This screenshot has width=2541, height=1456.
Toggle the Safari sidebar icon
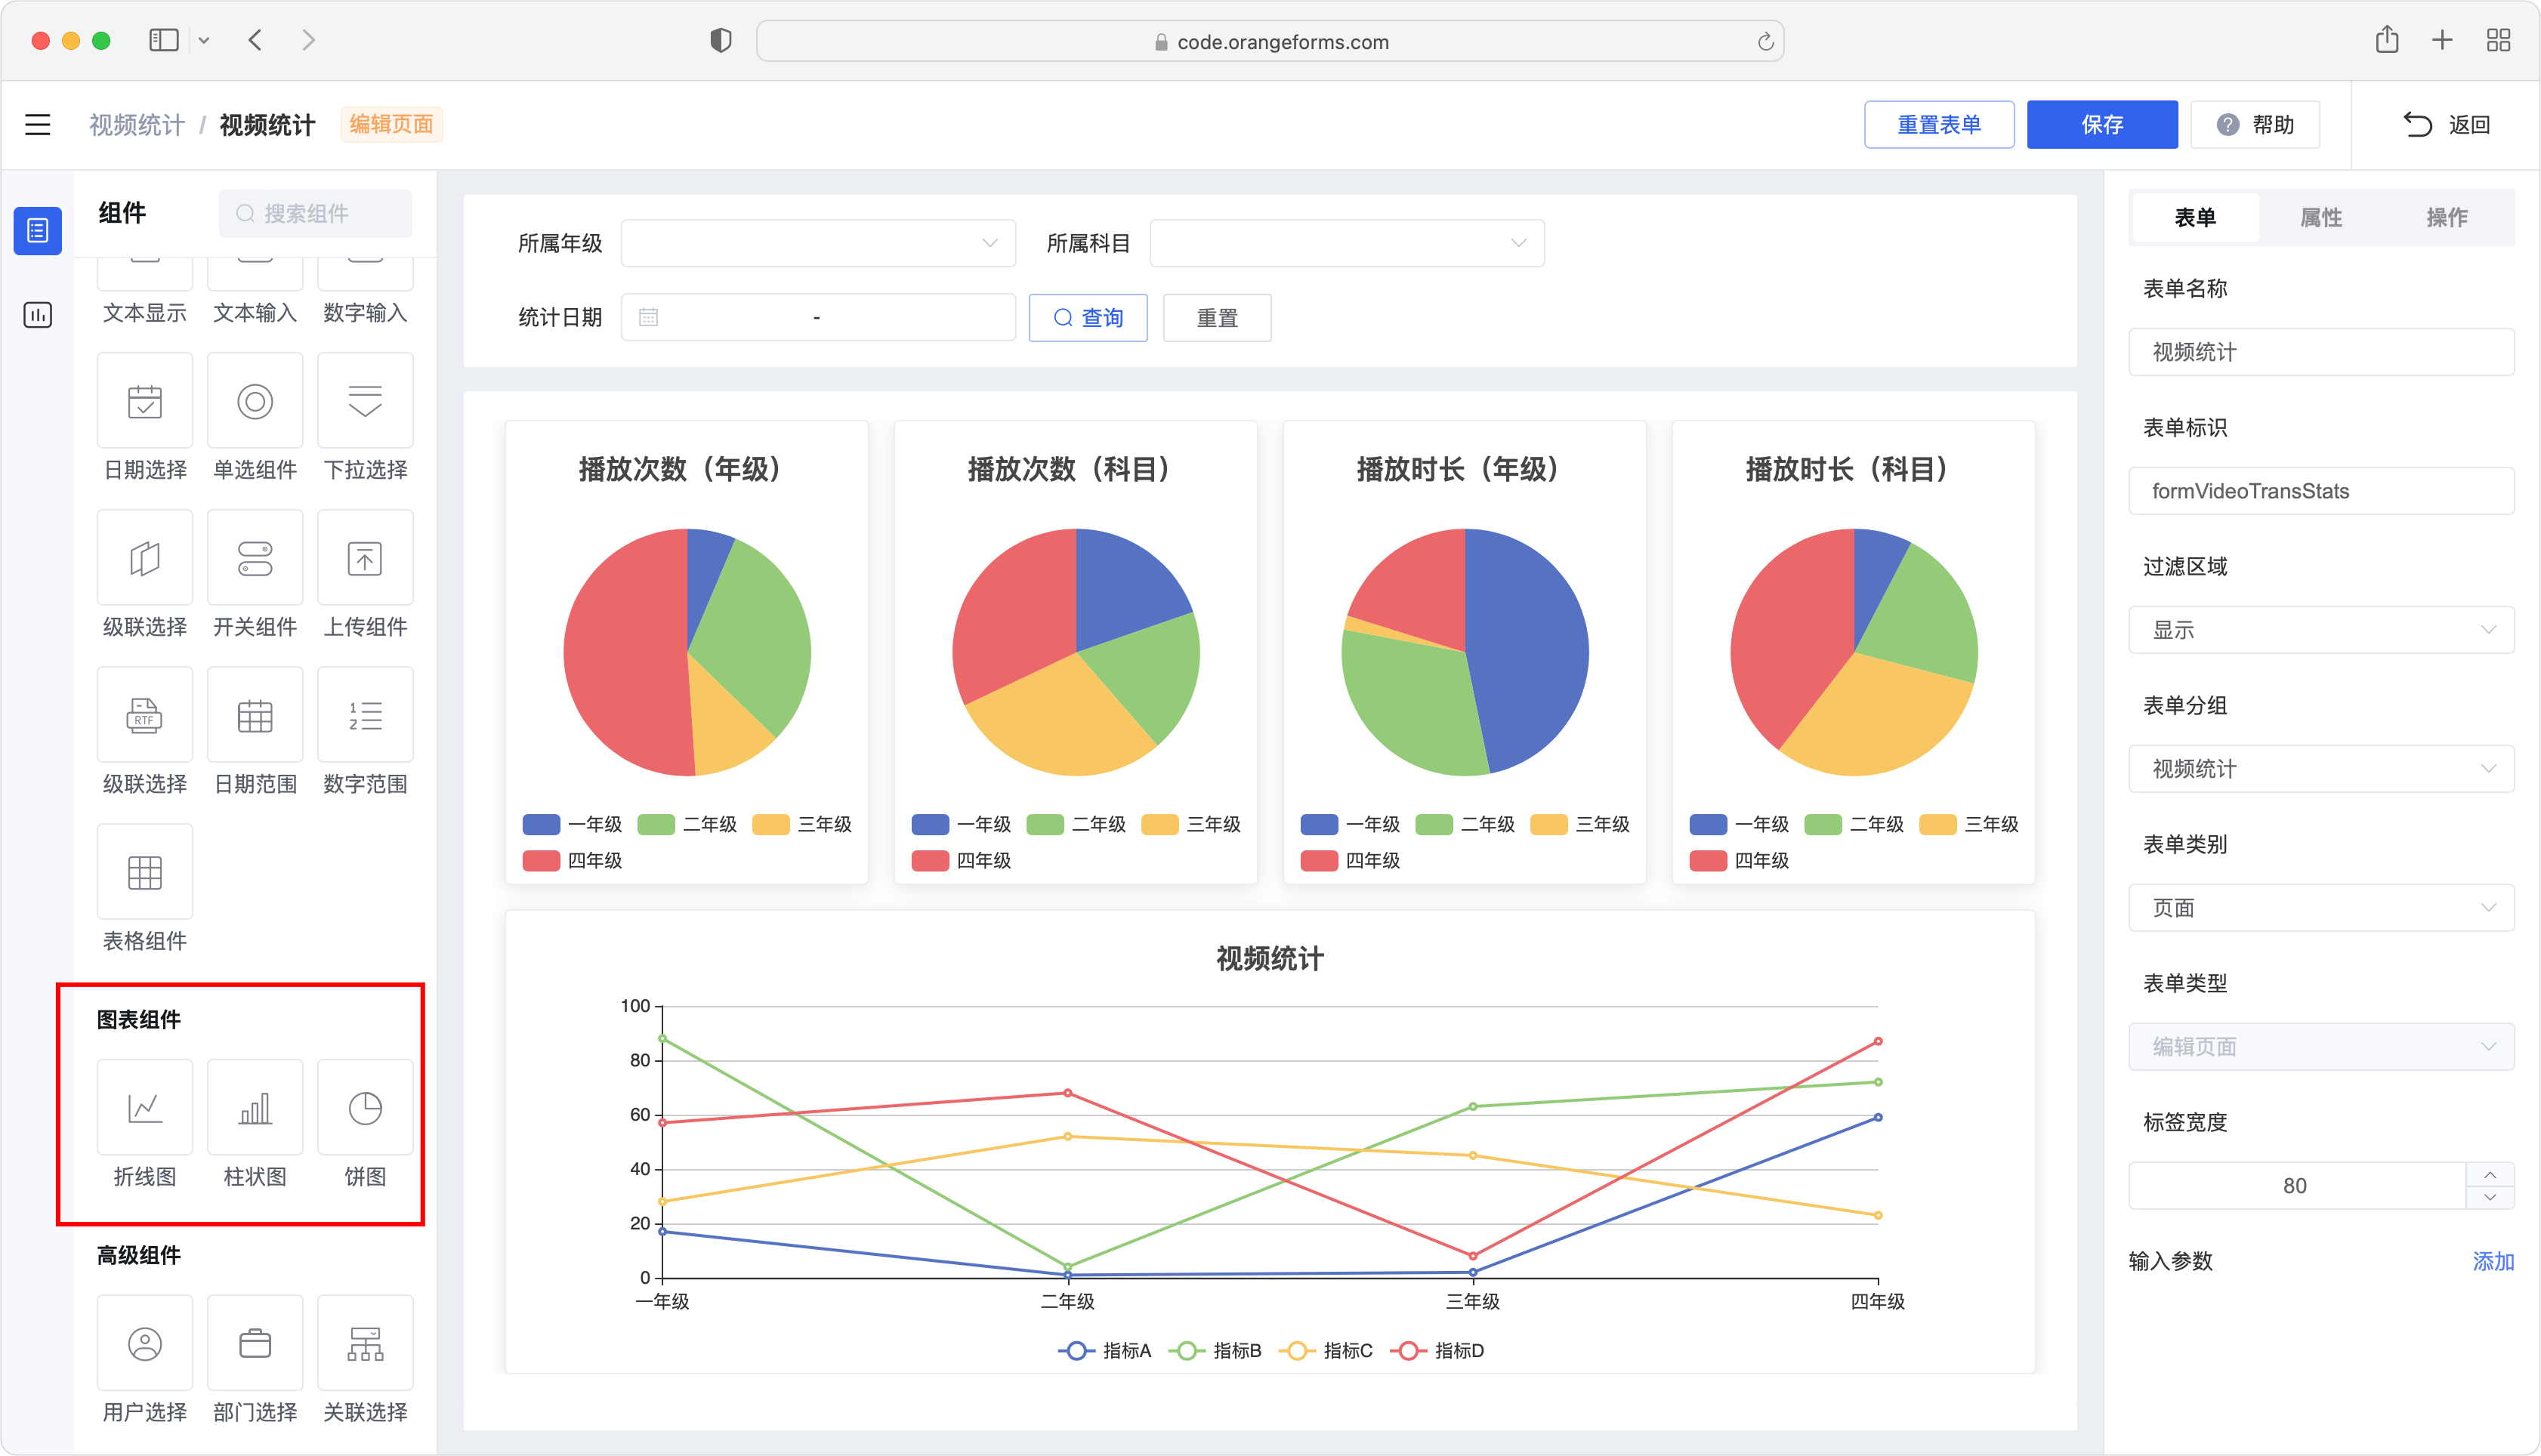[x=163, y=40]
